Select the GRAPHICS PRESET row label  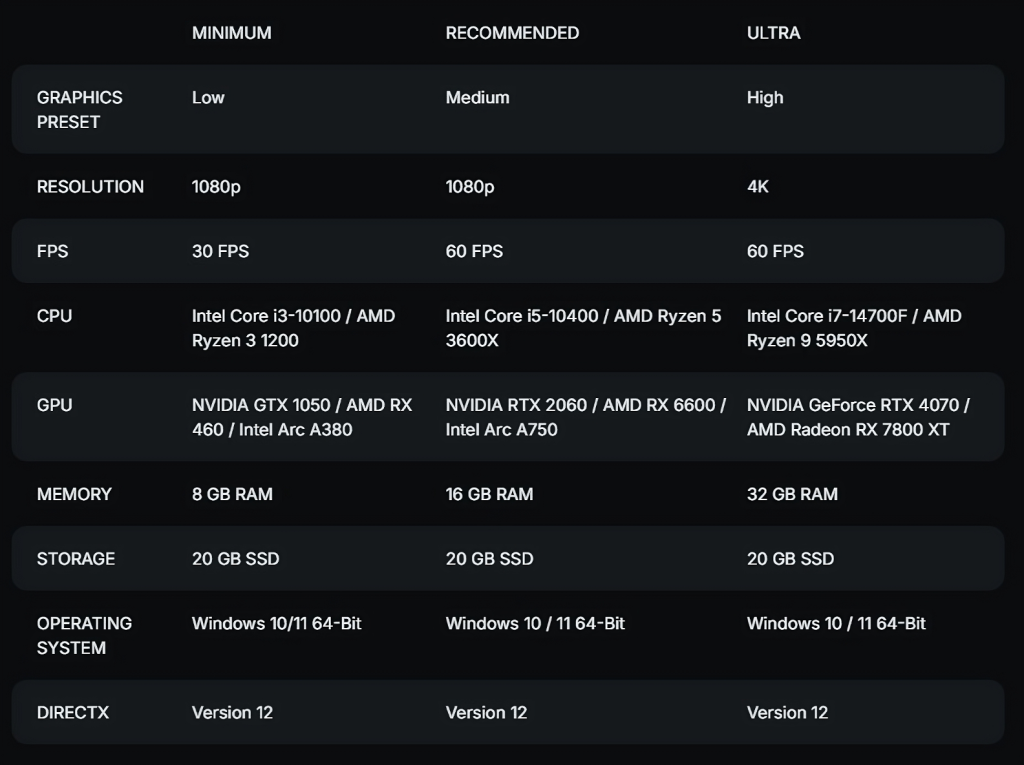coord(80,109)
